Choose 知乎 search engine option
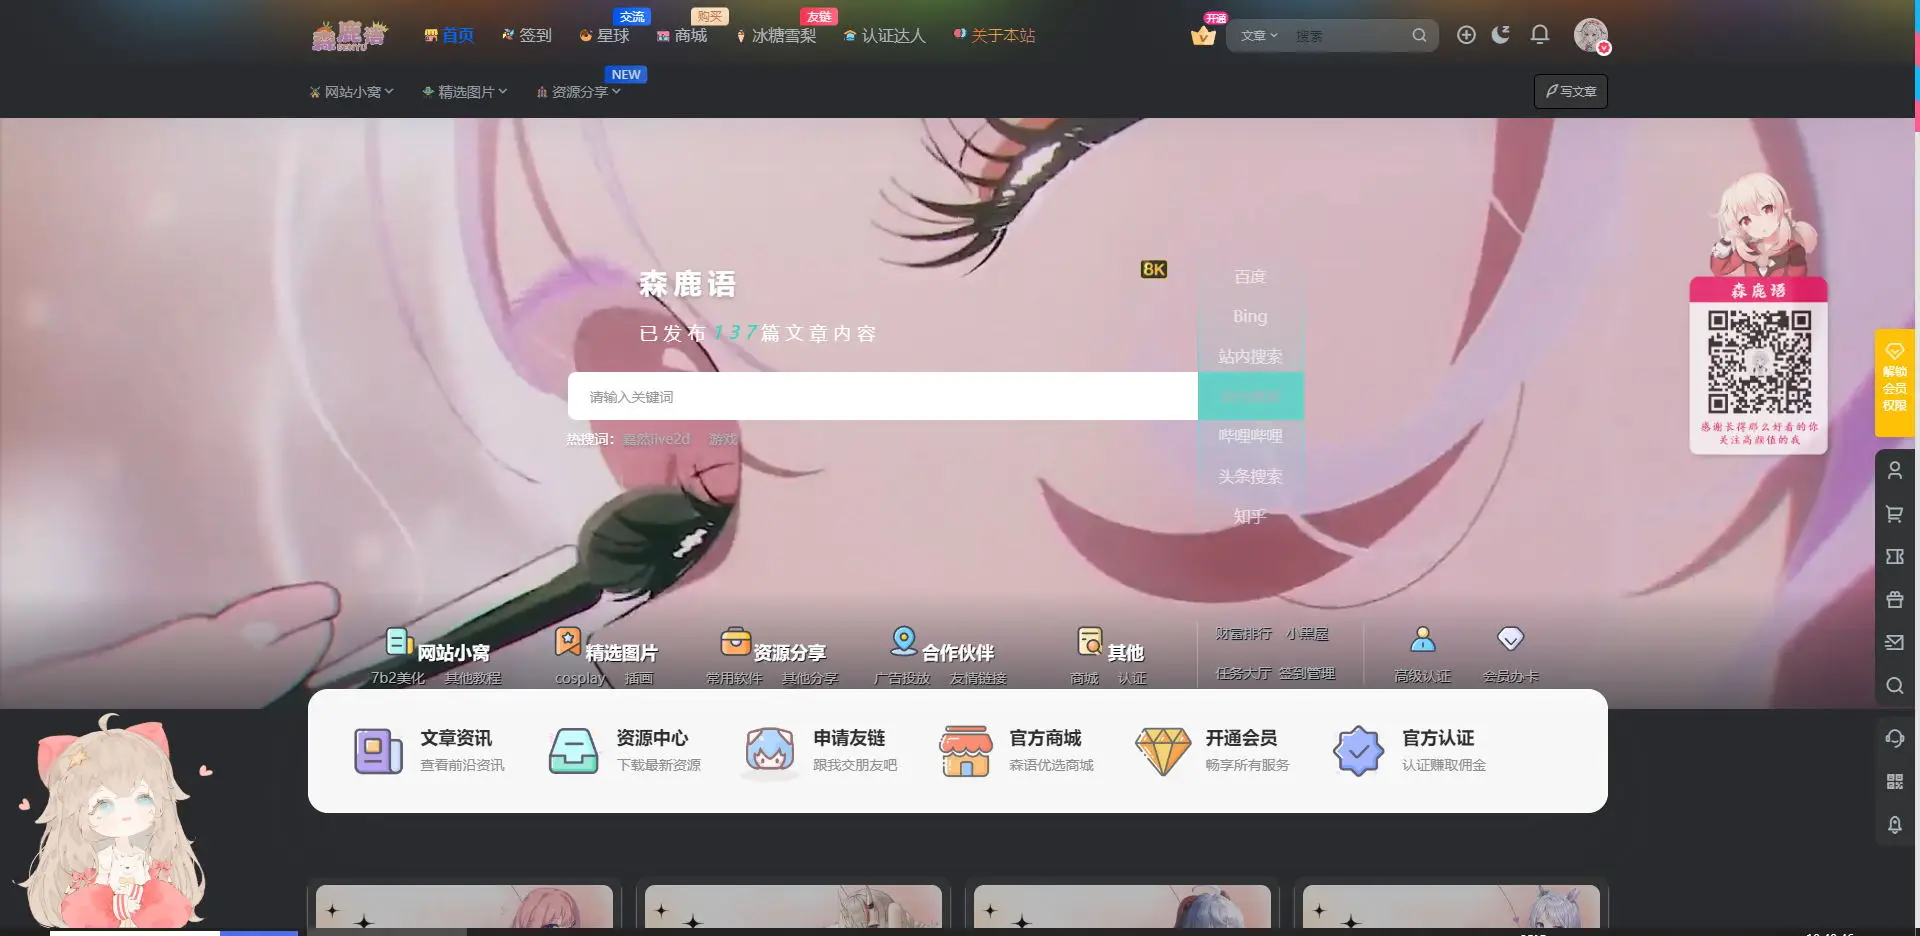 1250,516
